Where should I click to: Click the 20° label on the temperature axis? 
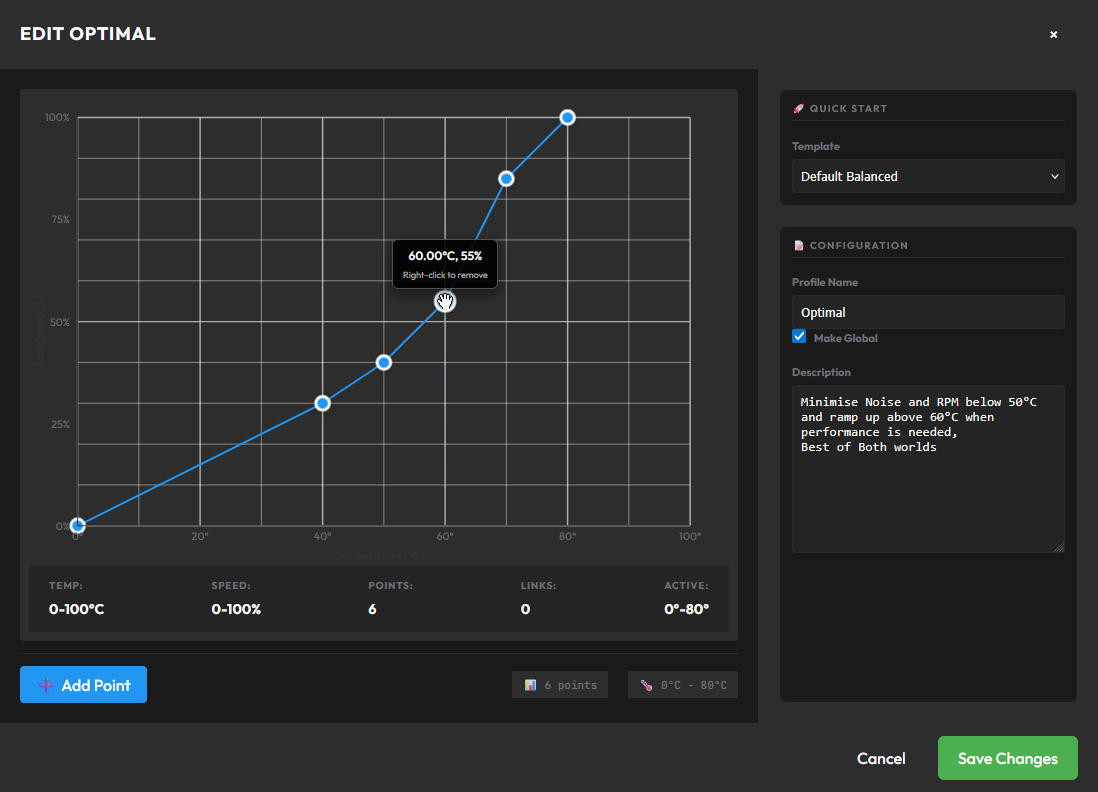[200, 536]
